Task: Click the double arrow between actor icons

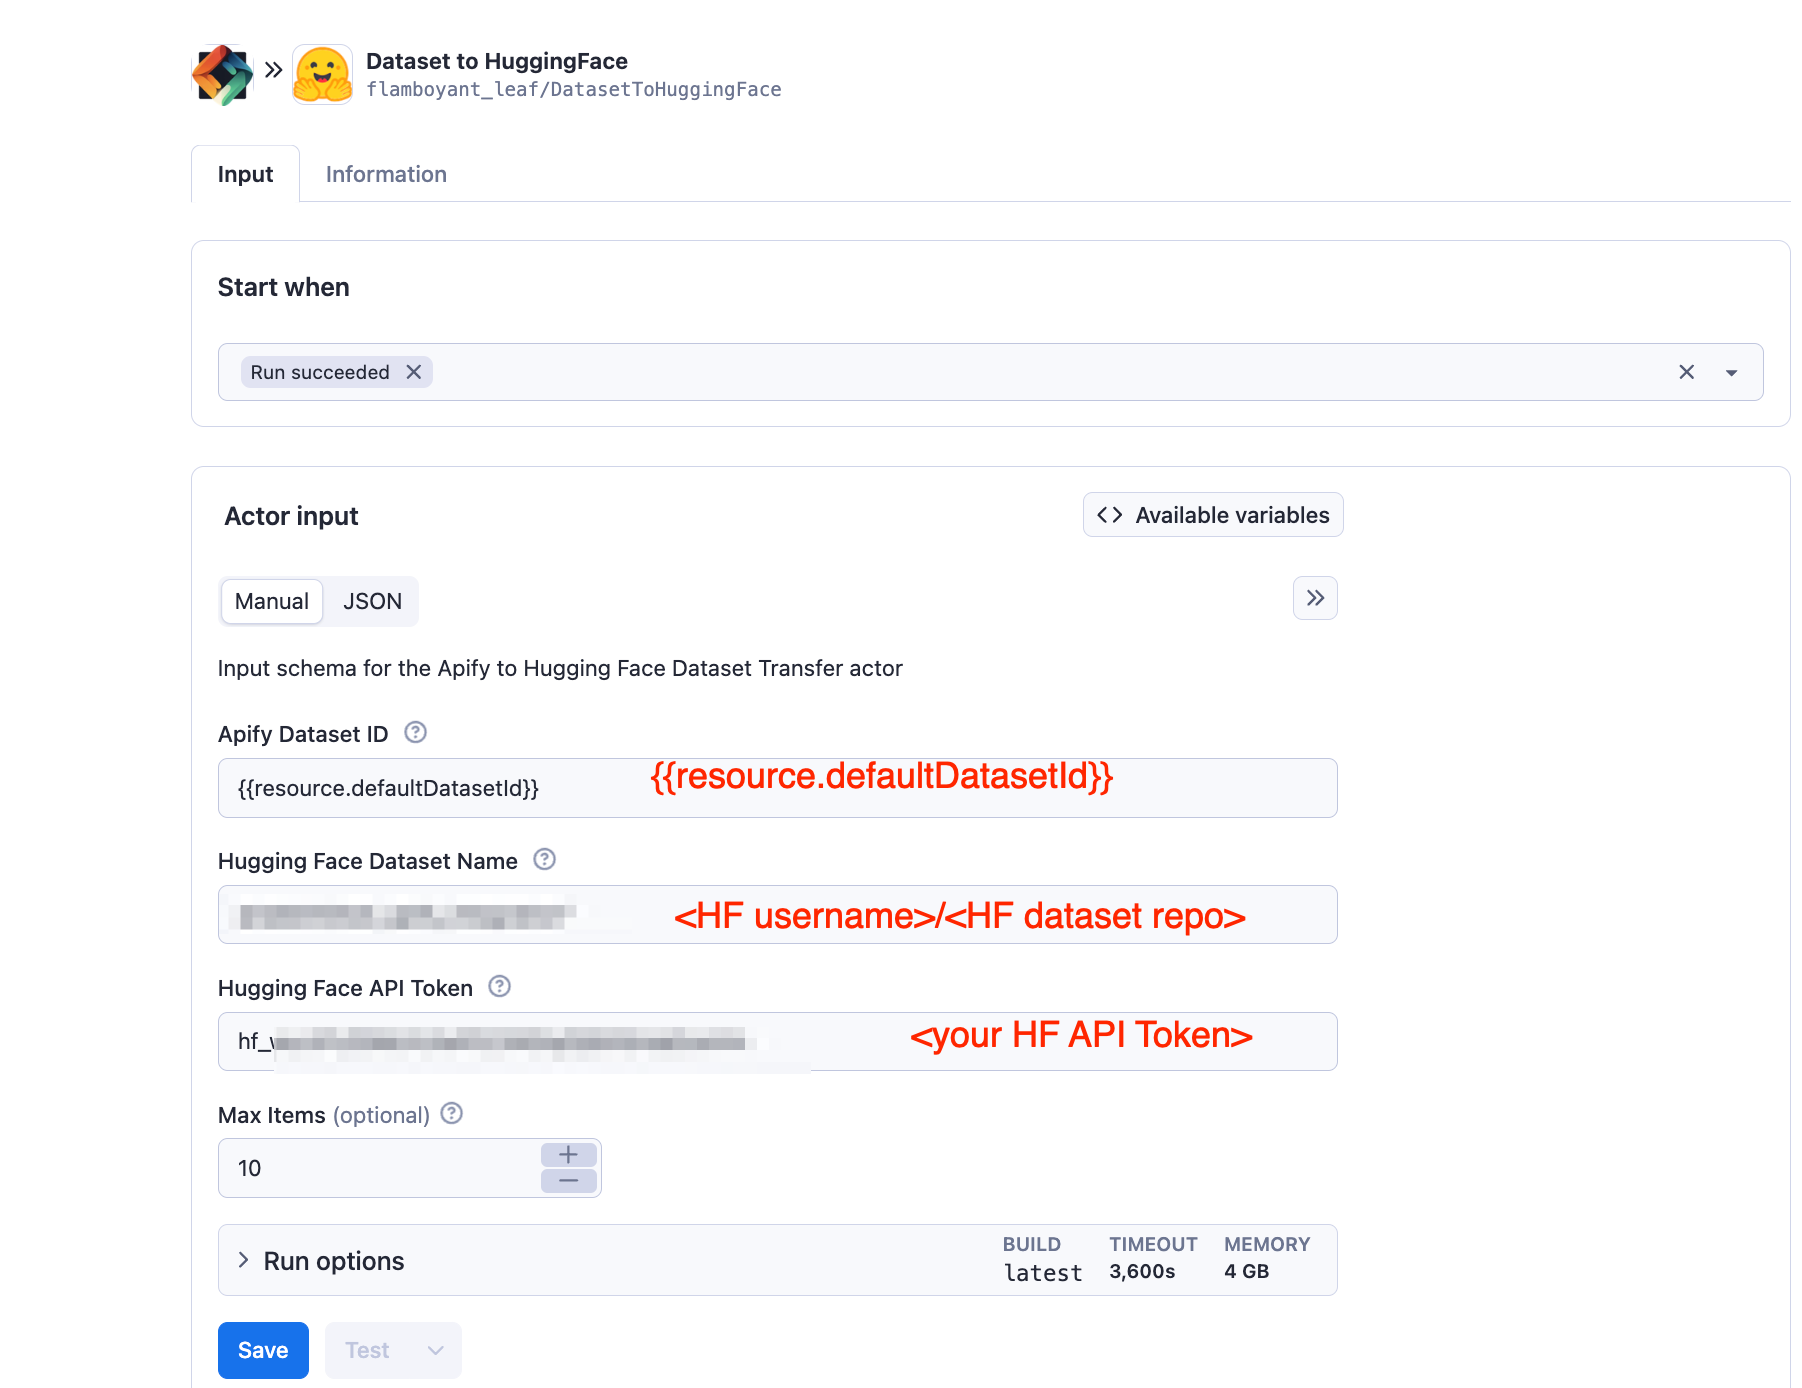Action: click(x=273, y=70)
